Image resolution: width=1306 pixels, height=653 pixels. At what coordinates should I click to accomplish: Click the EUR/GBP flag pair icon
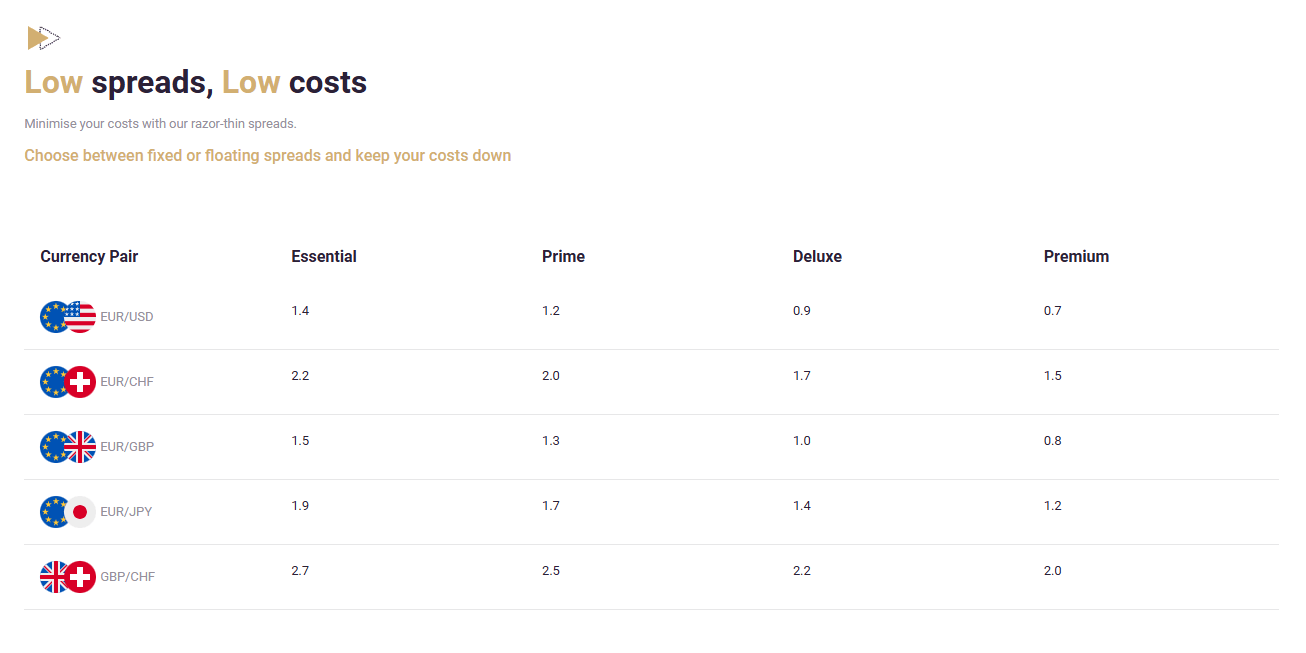(x=68, y=447)
